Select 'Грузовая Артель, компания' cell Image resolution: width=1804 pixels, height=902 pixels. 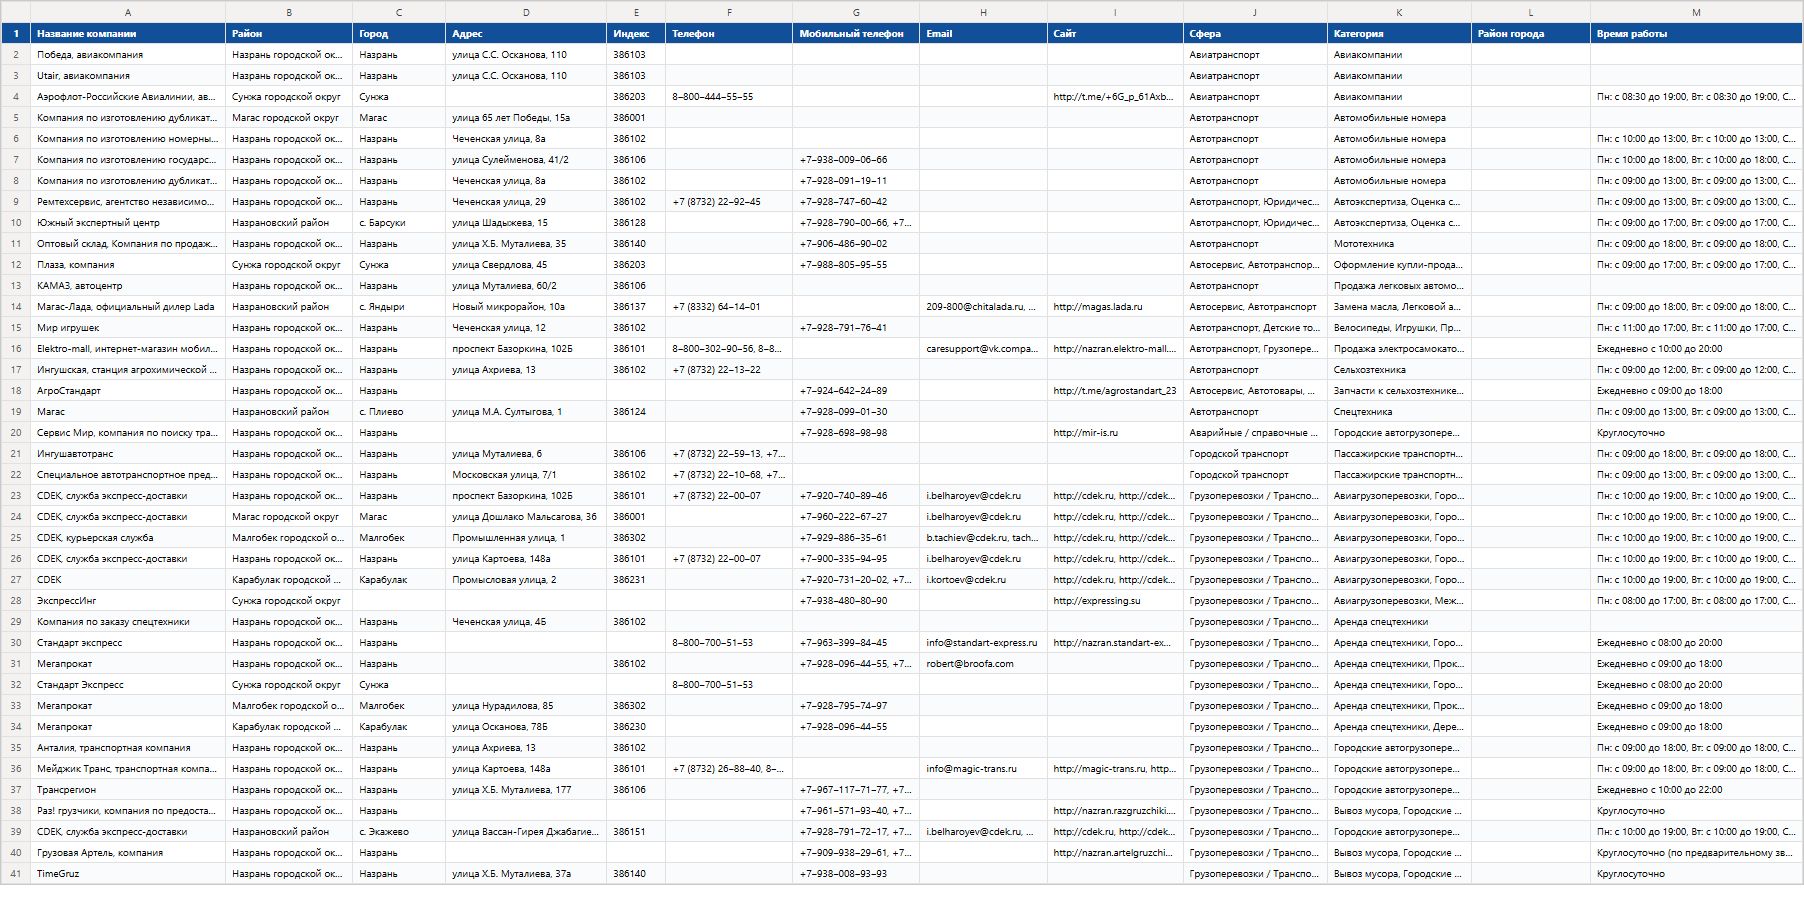coord(128,853)
